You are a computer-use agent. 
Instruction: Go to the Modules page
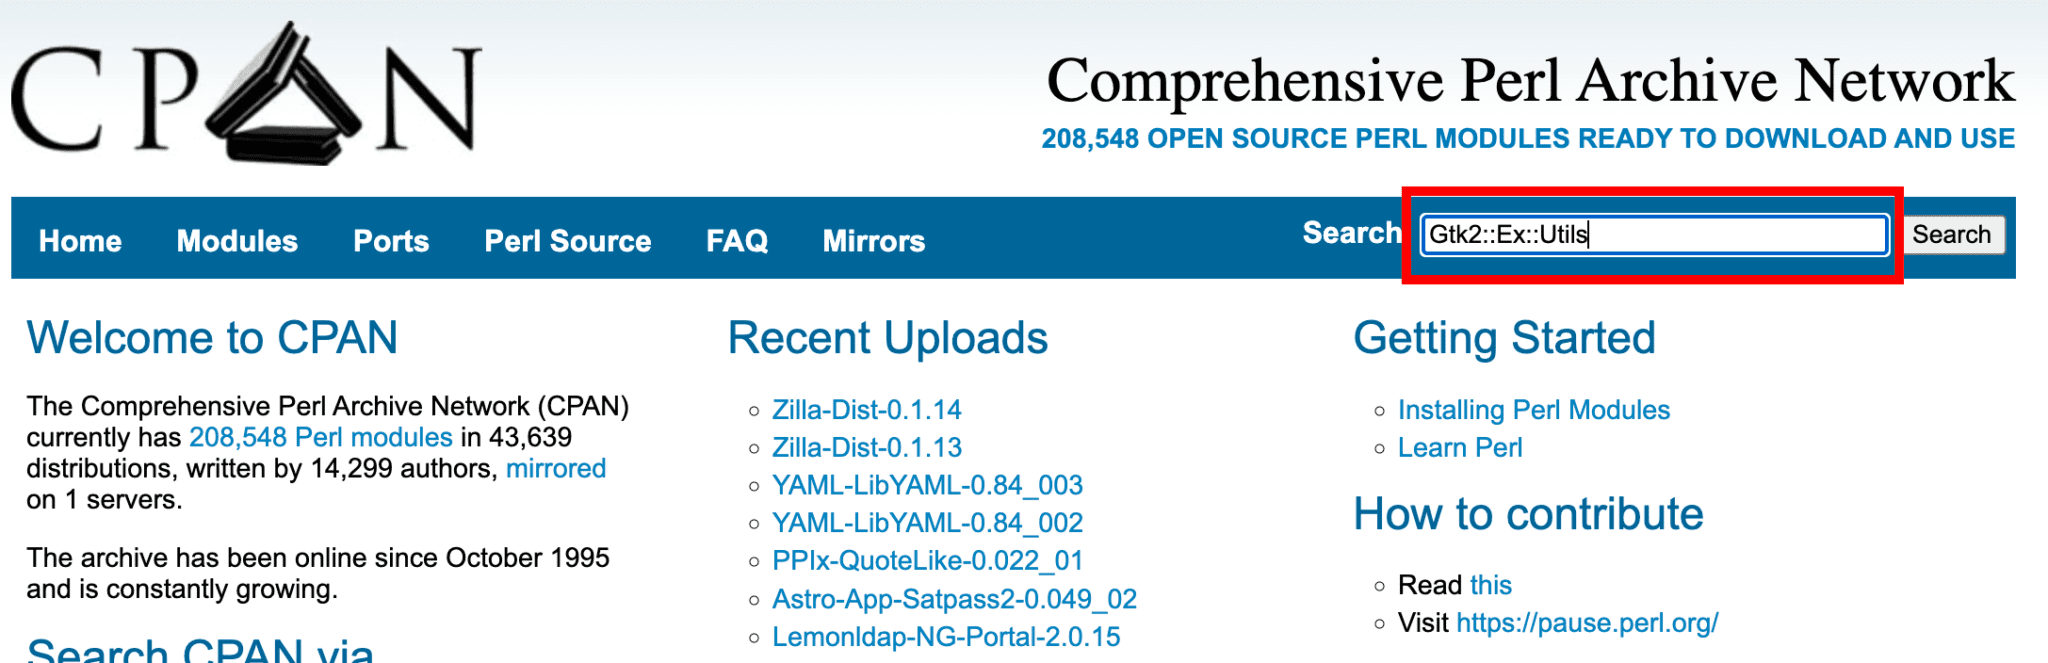(237, 241)
